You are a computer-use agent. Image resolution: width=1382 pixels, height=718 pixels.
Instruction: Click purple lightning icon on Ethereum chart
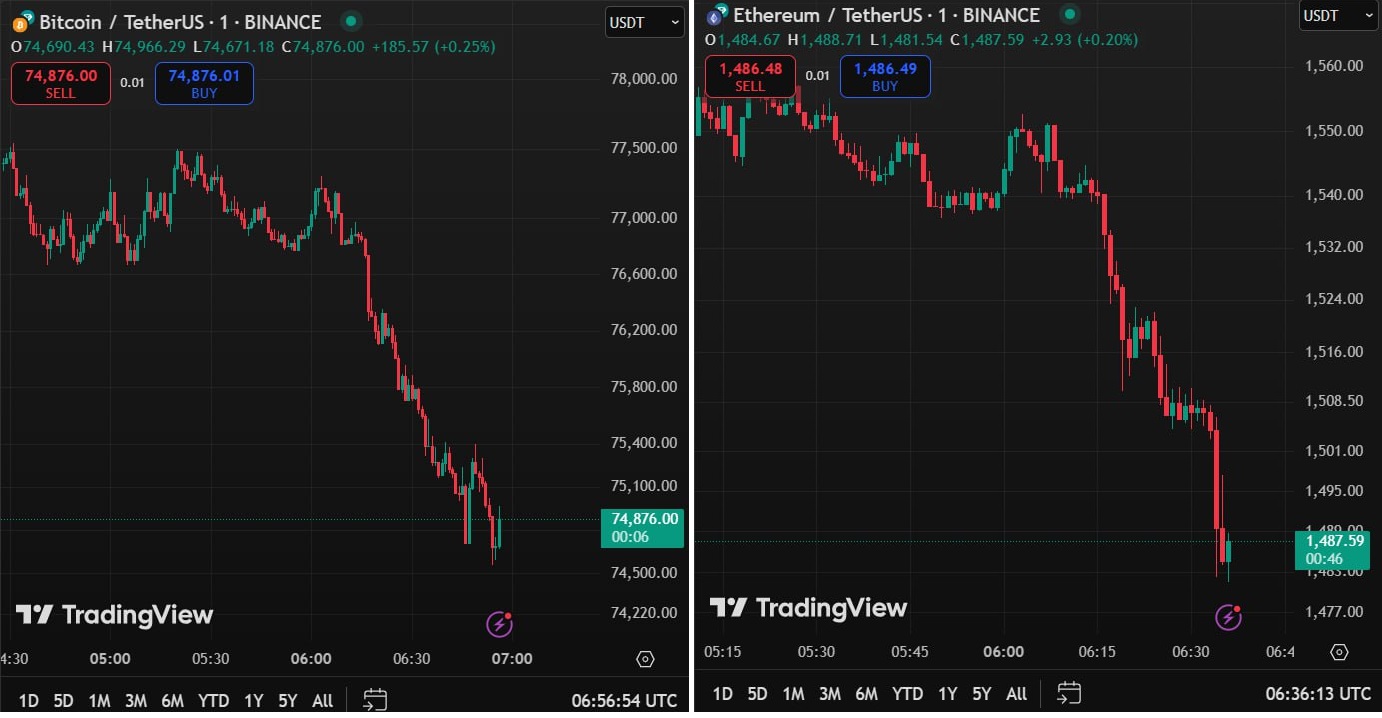pos(1229,617)
